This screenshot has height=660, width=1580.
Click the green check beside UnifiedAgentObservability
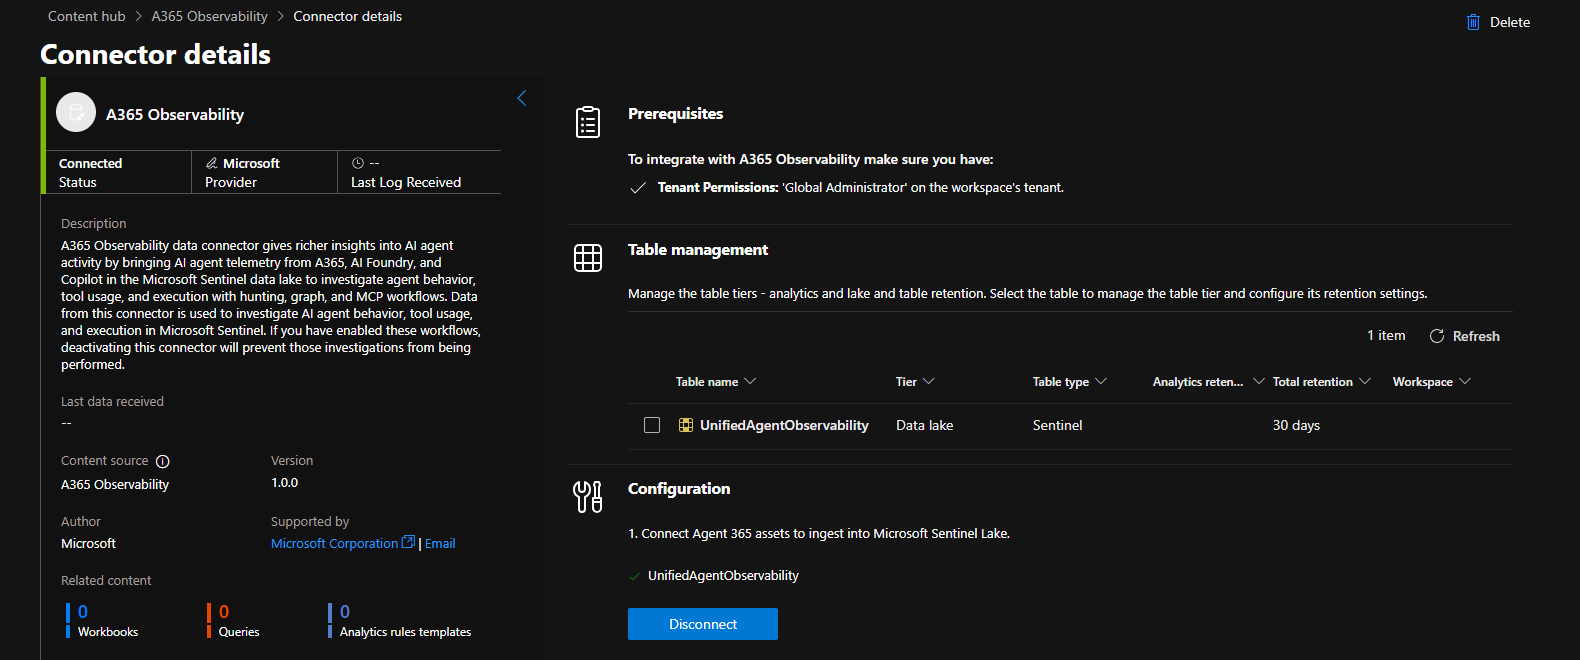click(634, 576)
